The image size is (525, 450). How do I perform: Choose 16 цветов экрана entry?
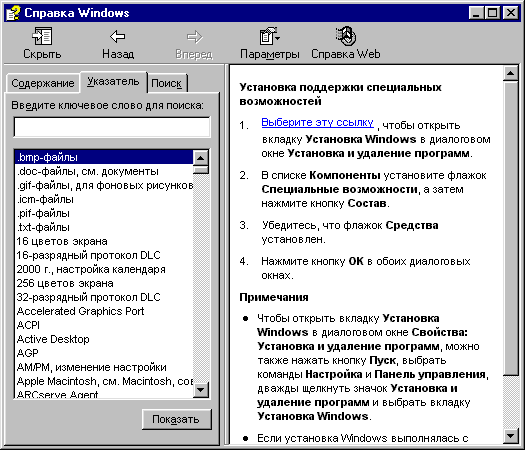[x=104, y=241]
